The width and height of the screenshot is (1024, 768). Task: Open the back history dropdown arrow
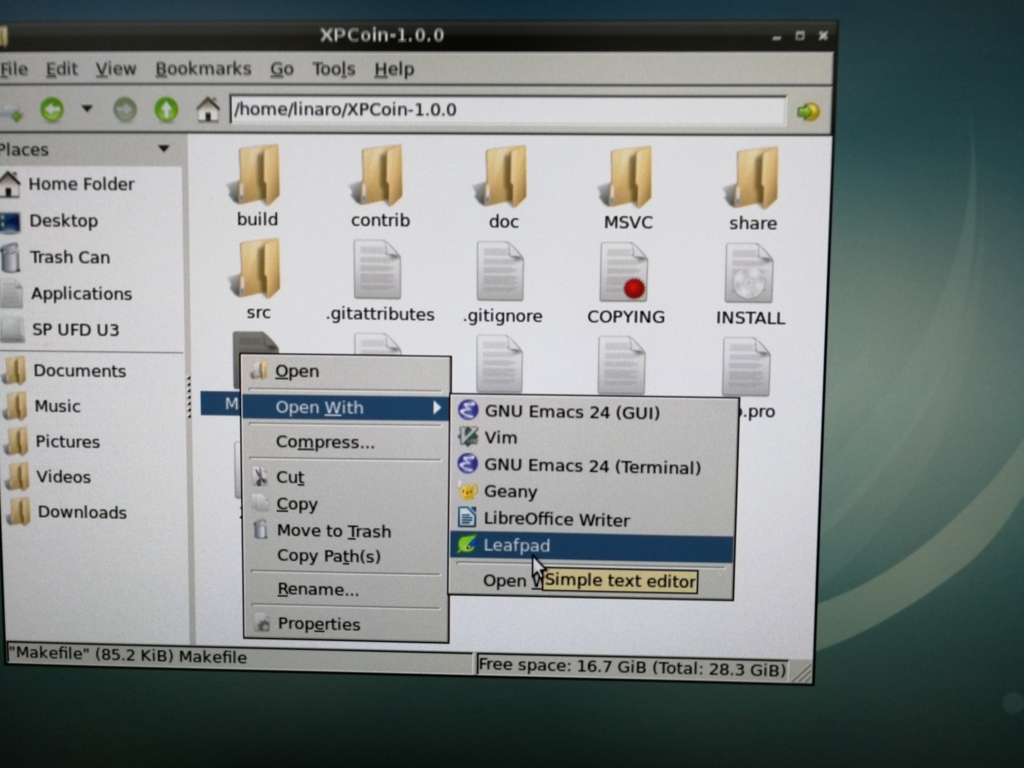tap(86, 108)
